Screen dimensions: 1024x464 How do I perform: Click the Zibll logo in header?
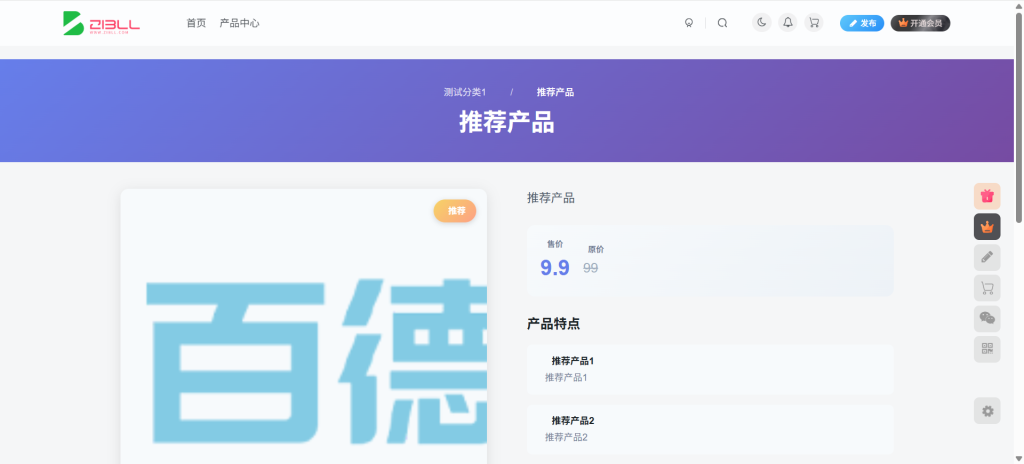point(101,23)
